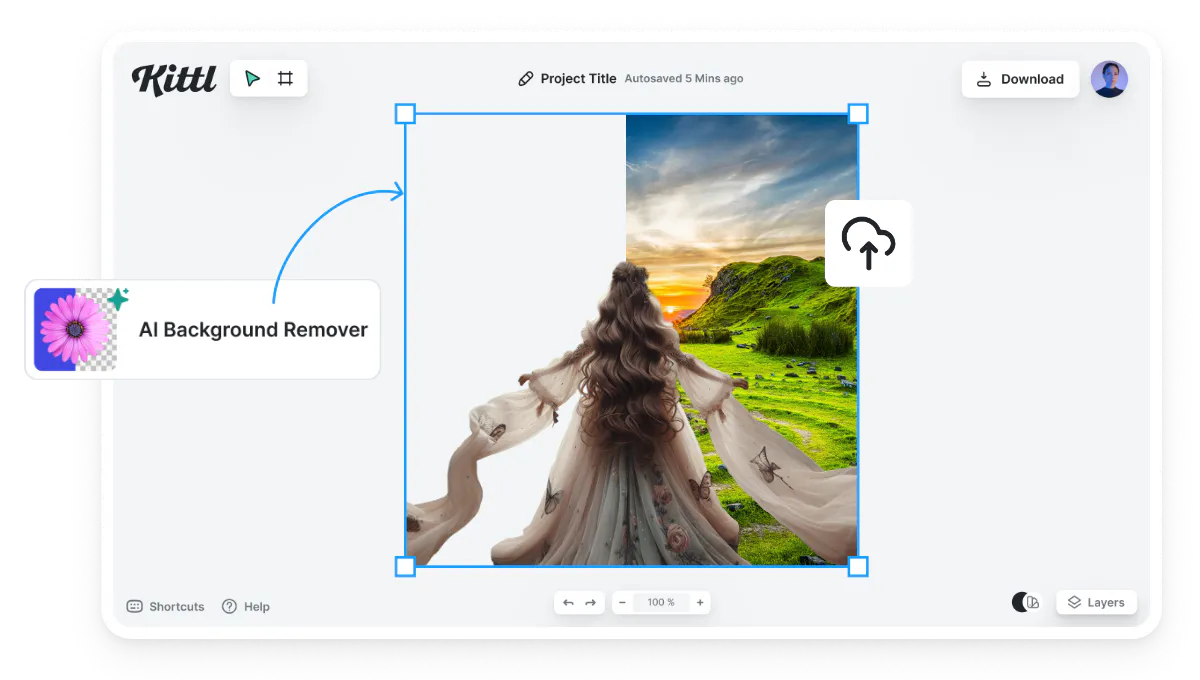
Task: Click the upload cloud icon on the canvas
Action: 868,243
